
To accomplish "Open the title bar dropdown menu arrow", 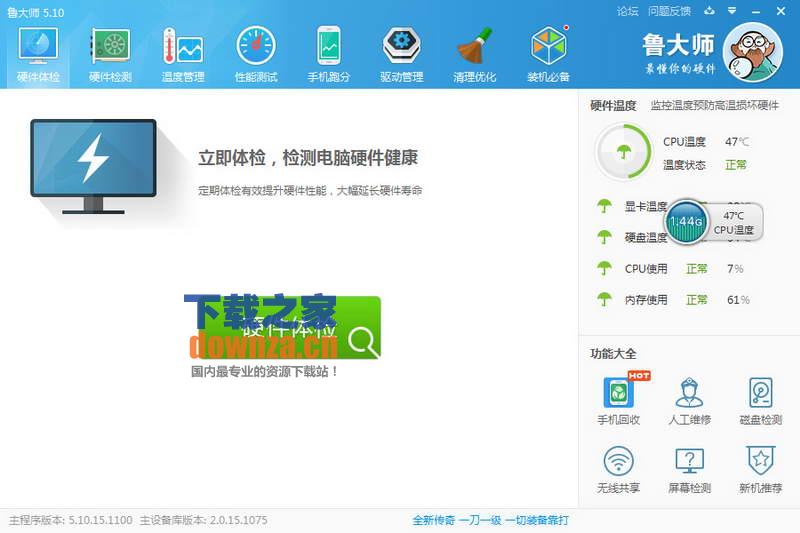I will click(732, 11).
